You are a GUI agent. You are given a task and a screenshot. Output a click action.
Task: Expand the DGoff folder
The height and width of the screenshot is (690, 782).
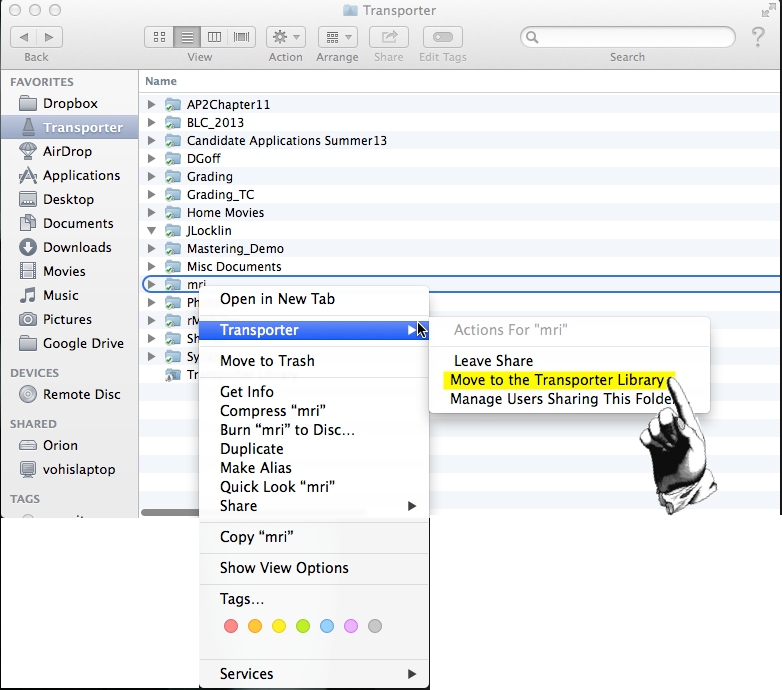151,159
